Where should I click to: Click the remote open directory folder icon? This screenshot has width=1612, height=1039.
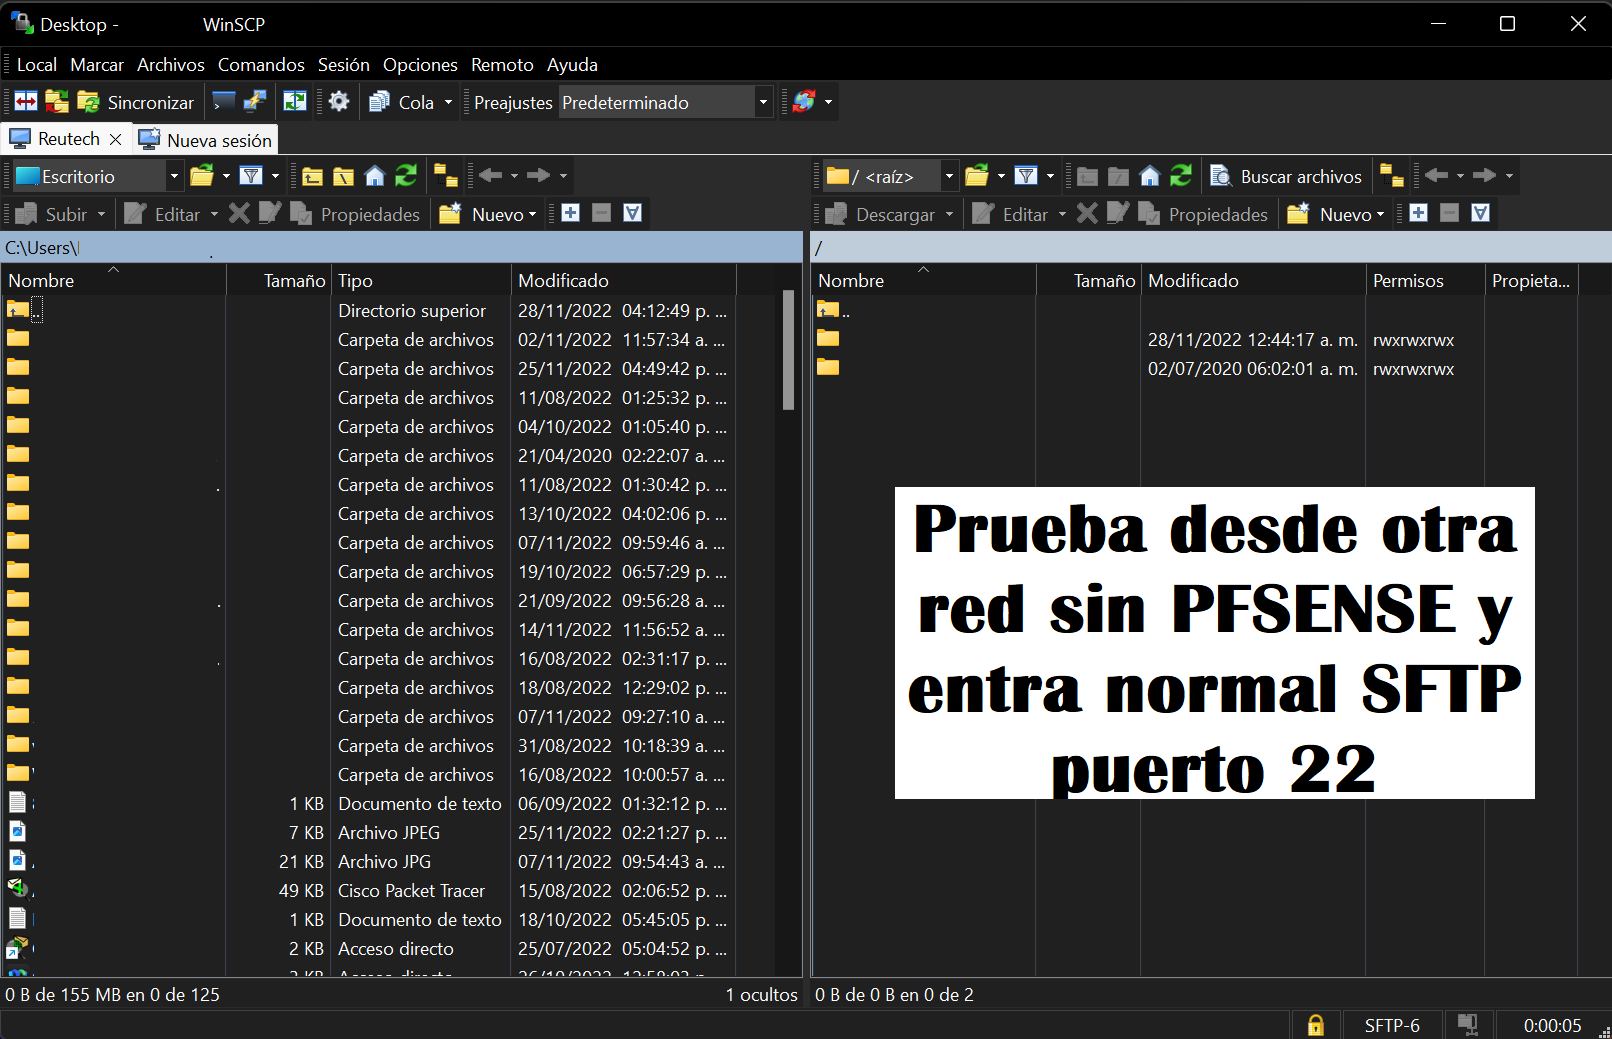click(x=977, y=176)
